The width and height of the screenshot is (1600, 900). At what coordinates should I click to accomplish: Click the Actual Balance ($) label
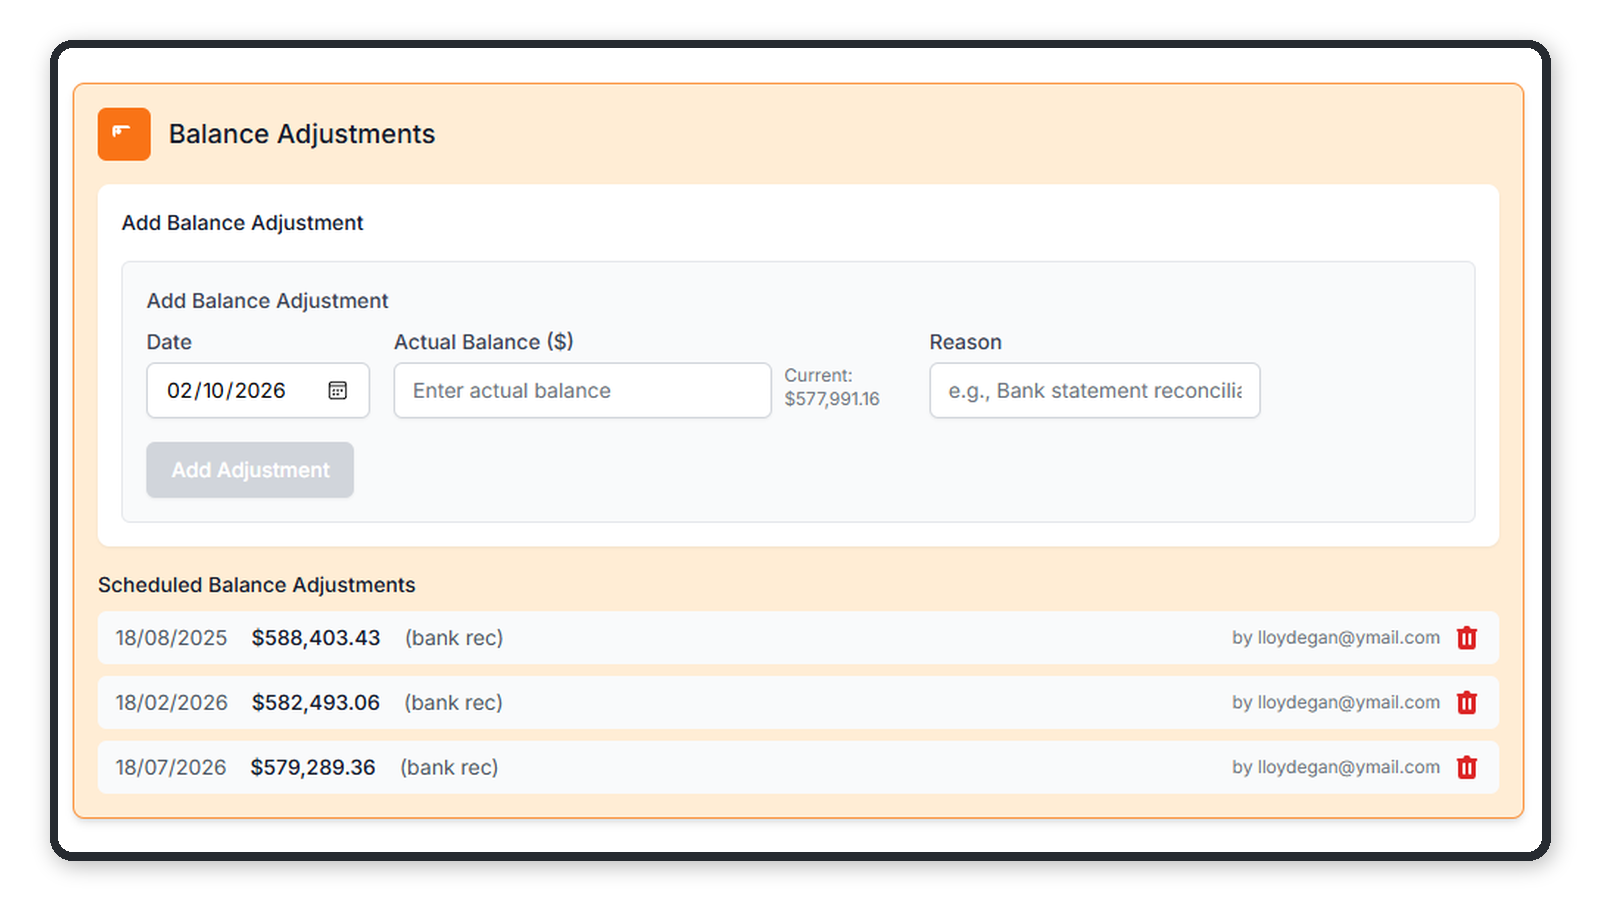point(484,342)
